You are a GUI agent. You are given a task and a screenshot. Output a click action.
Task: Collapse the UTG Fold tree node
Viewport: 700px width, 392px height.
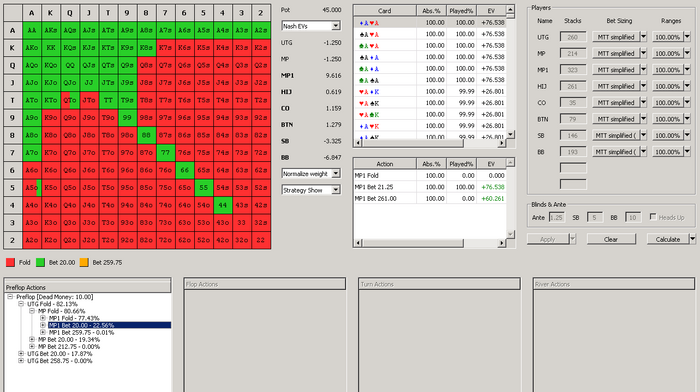pos(21,304)
